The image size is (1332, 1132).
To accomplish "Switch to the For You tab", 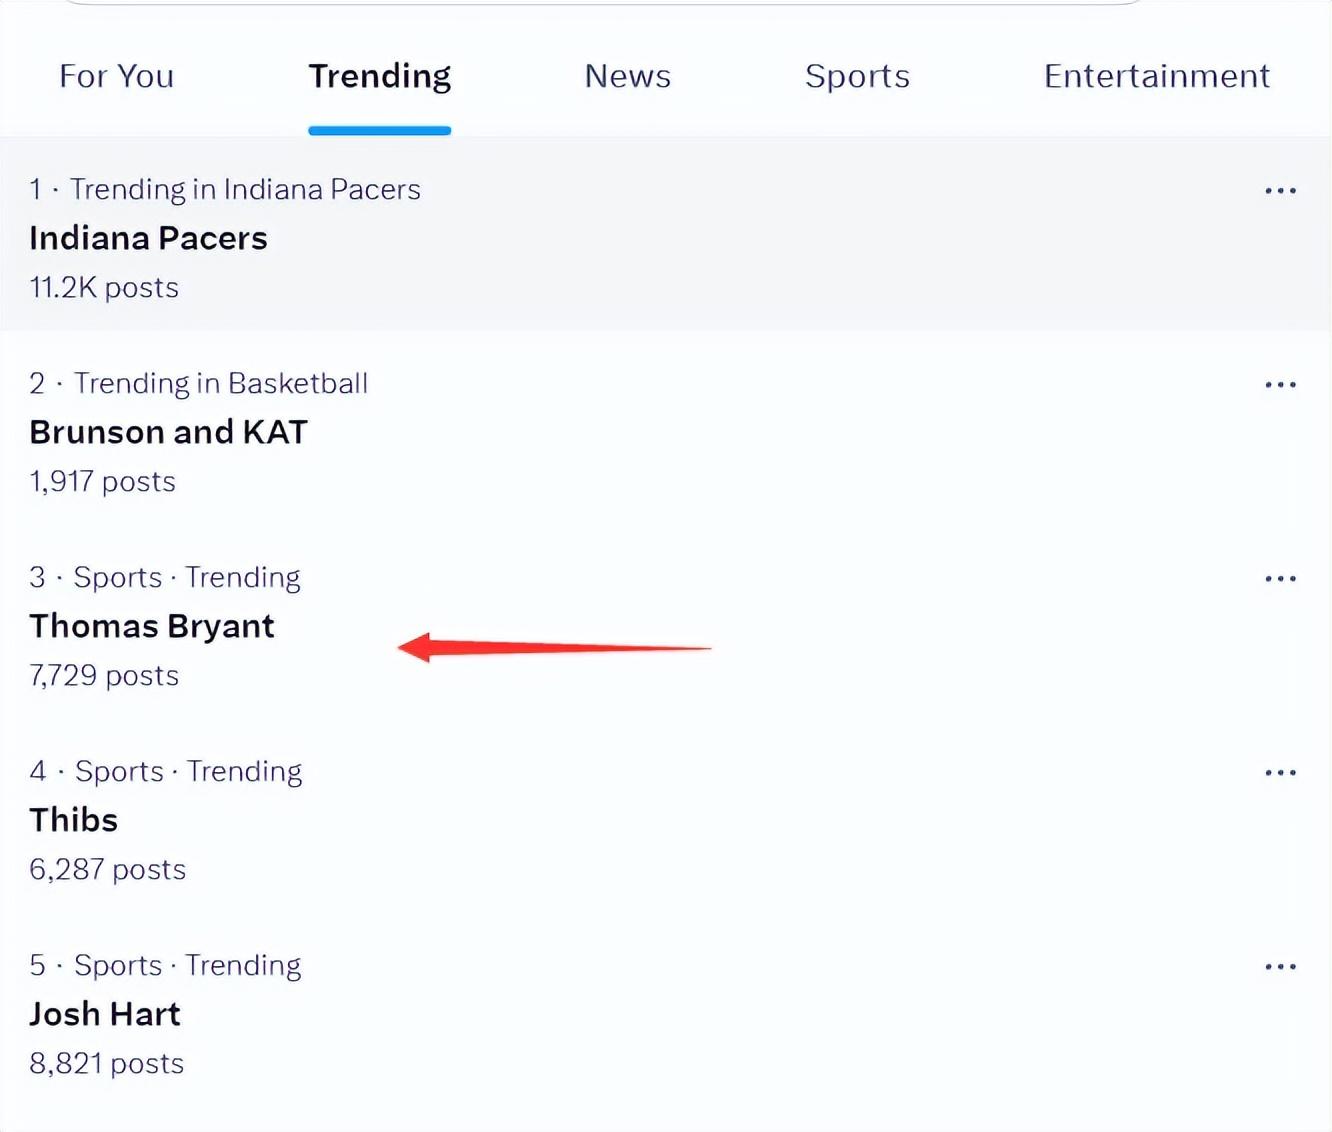I will pos(116,76).
